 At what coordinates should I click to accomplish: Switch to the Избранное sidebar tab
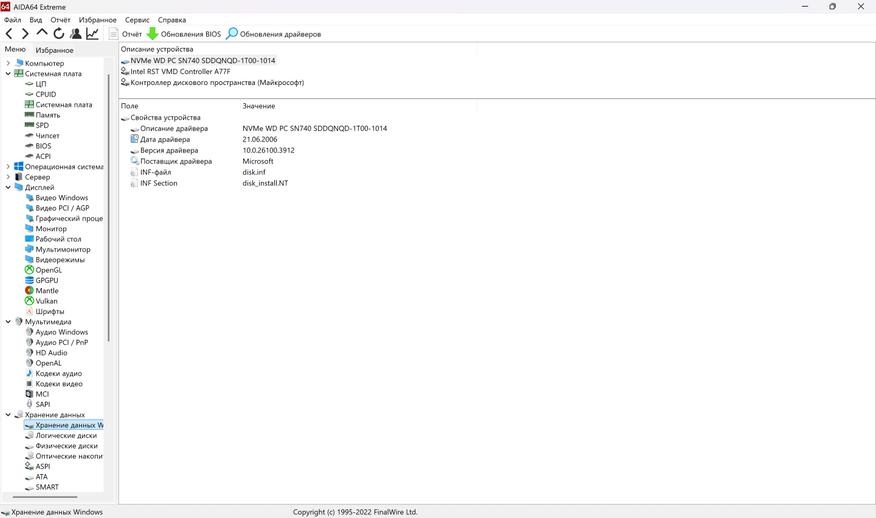pos(54,50)
